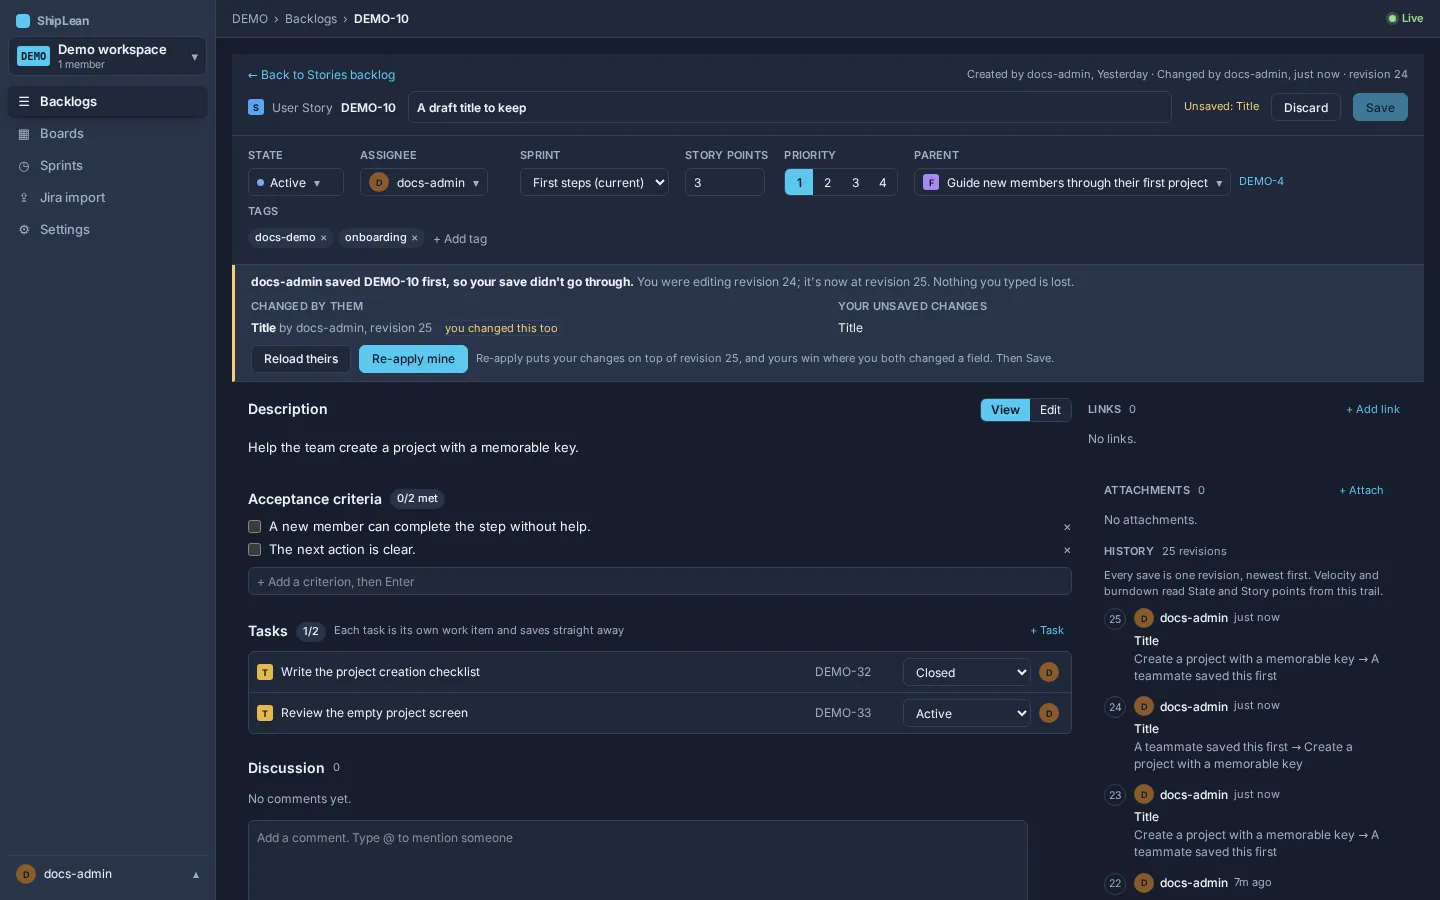Click the task icon for 'Review the empty project screen'
1440x900 pixels.
[x=265, y=713]
